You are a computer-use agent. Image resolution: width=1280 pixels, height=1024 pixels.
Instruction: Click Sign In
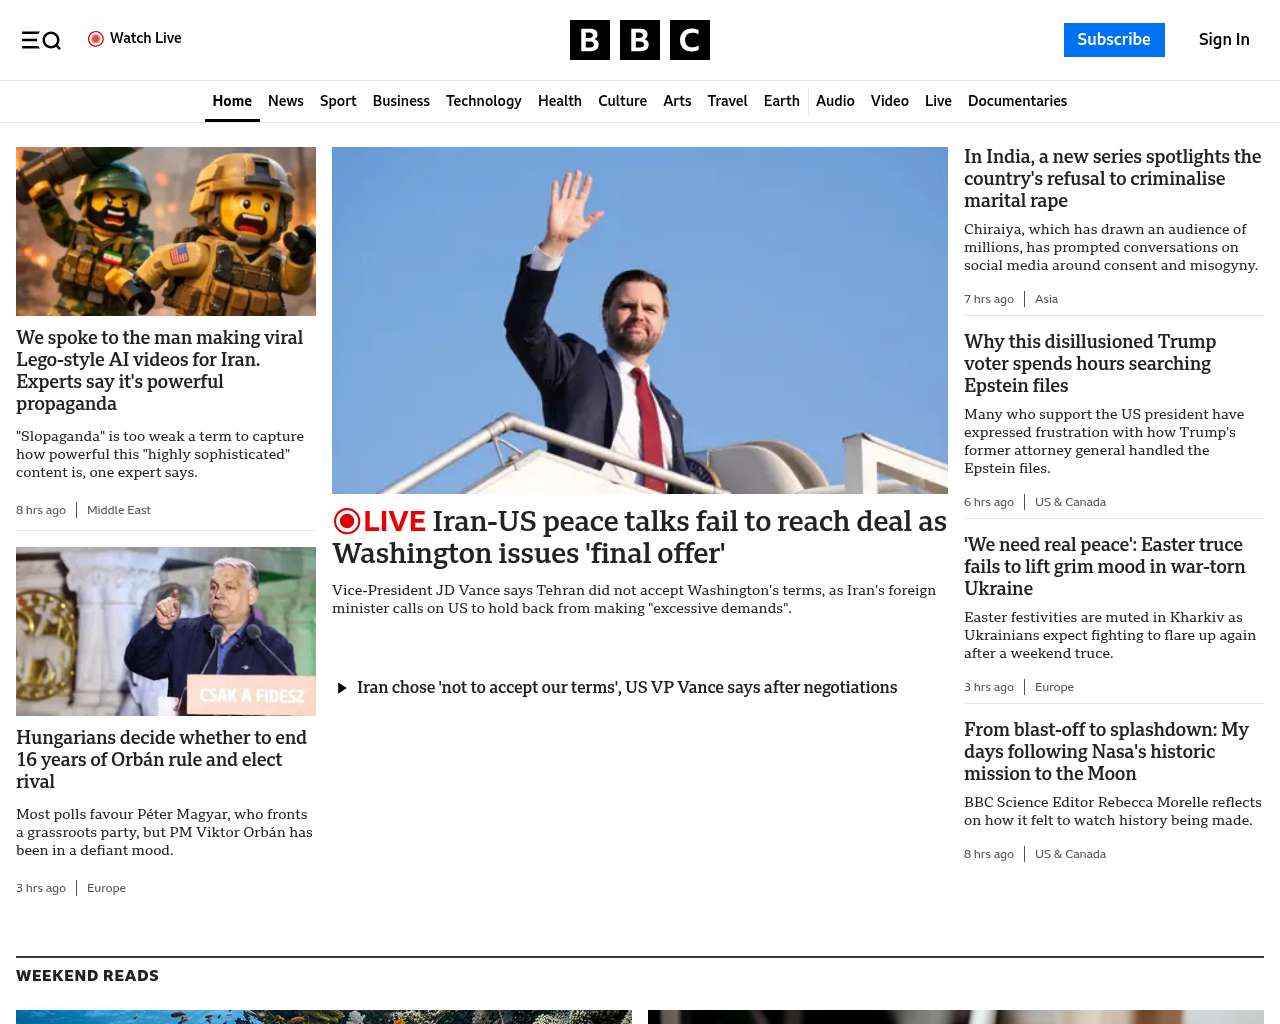[1224, 40]
